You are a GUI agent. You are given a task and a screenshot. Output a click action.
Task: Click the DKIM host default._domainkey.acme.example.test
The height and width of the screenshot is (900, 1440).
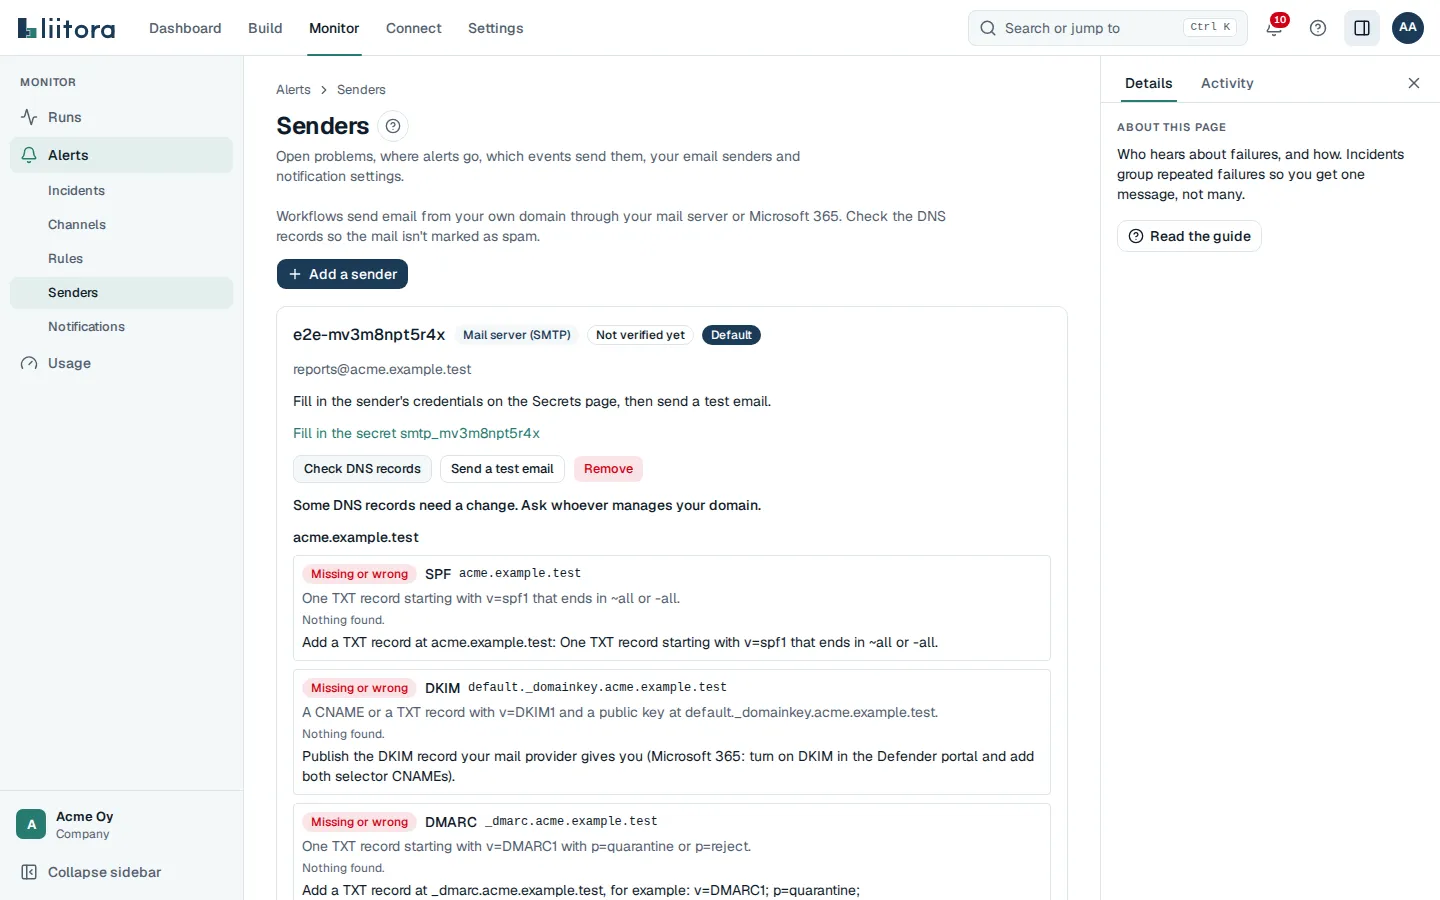(597, 687)
